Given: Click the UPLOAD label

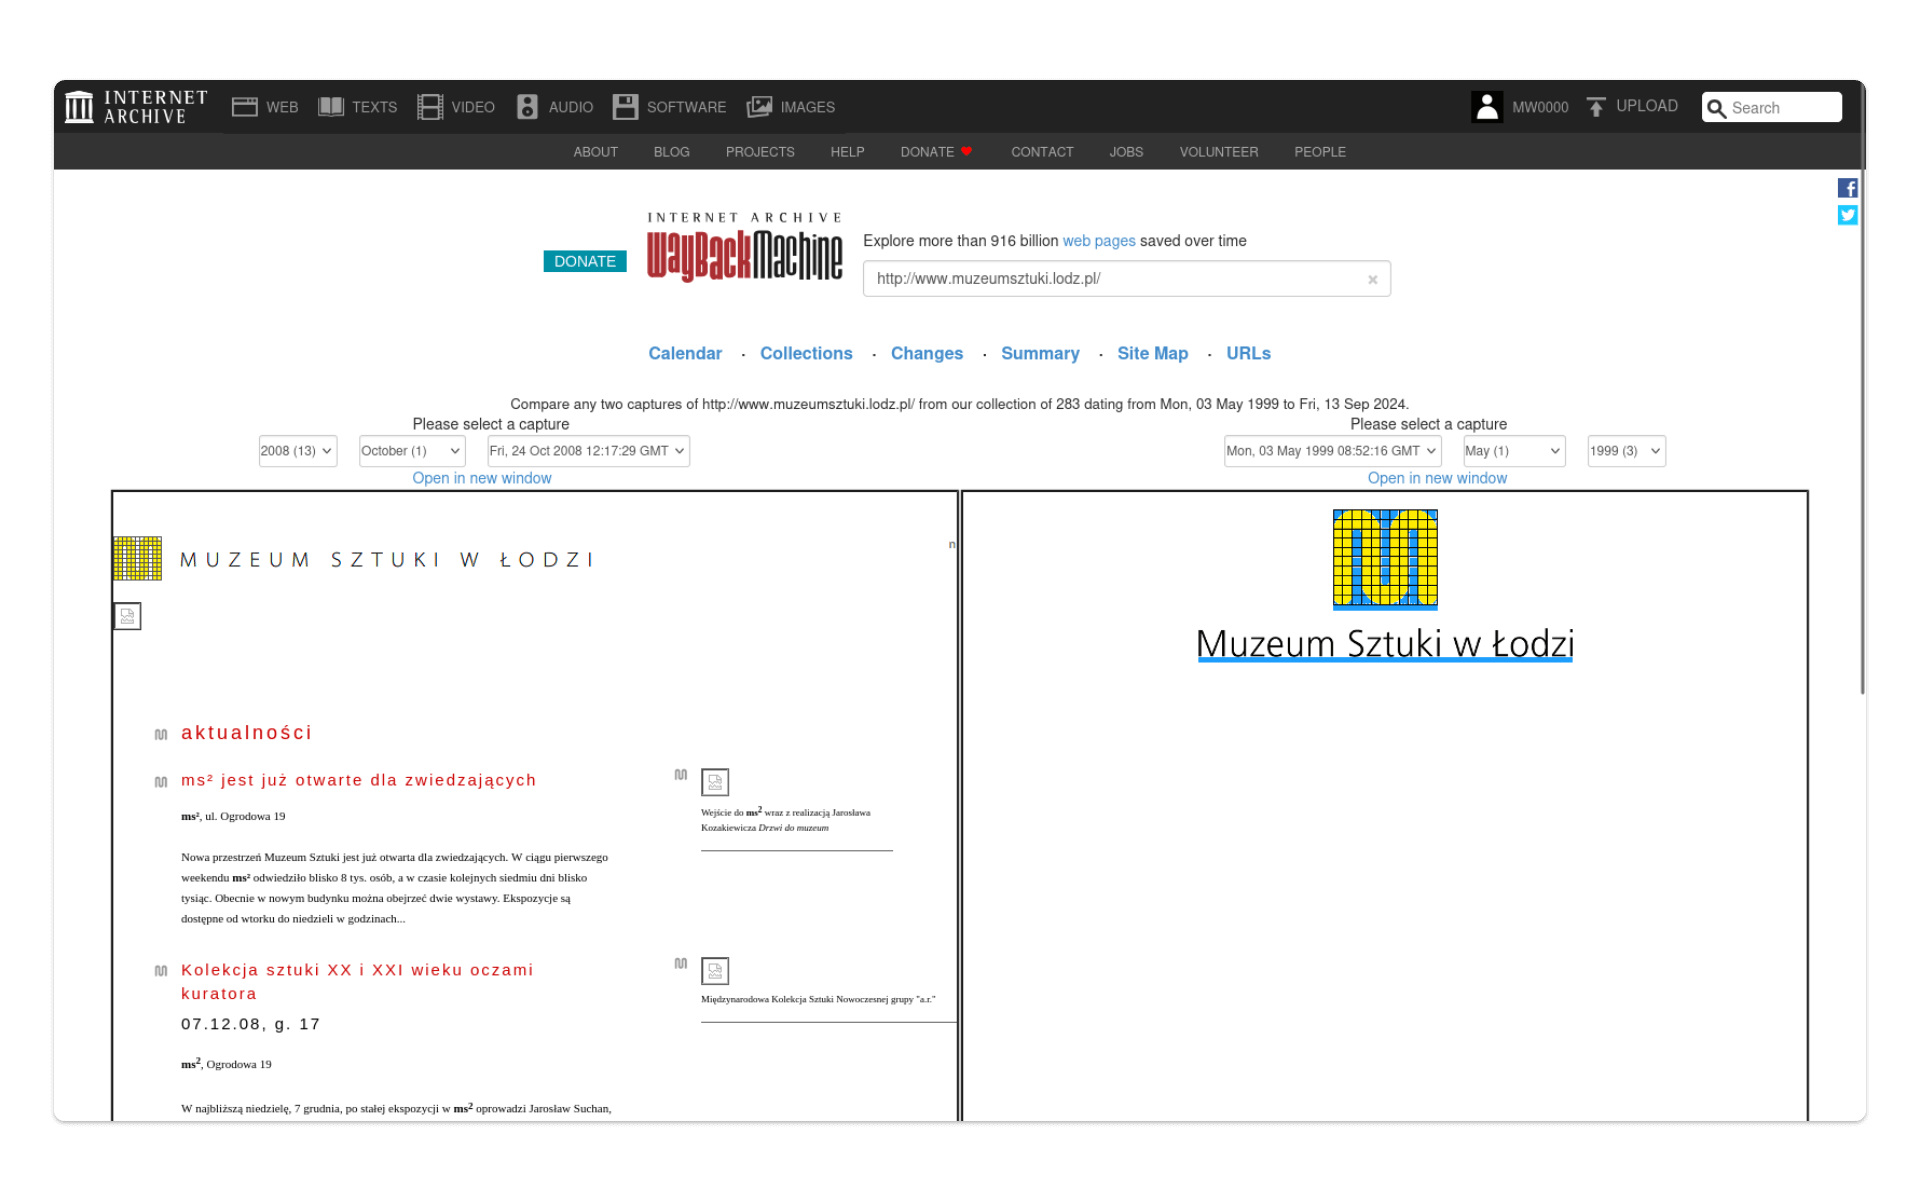Looking at the screenshot, I should pyautogui.click(x=1647, y=106).
